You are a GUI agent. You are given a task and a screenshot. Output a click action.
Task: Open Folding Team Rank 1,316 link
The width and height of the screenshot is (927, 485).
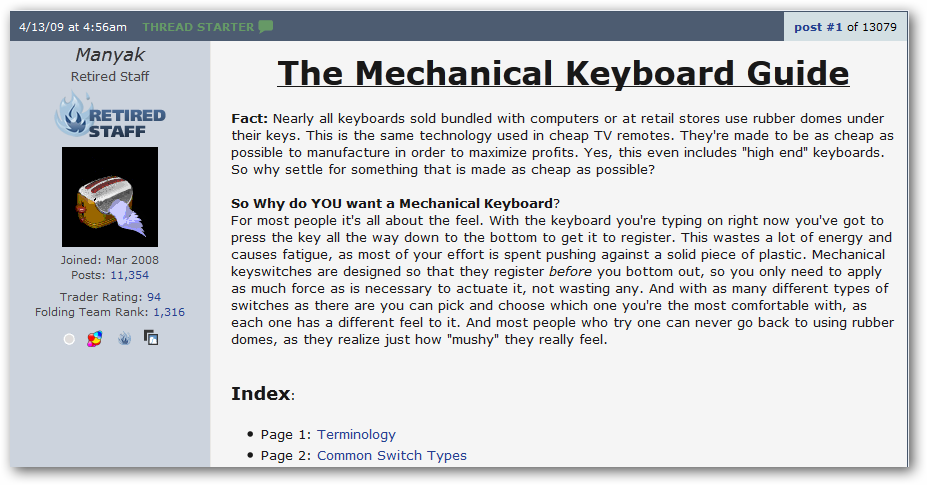point(169,312)
